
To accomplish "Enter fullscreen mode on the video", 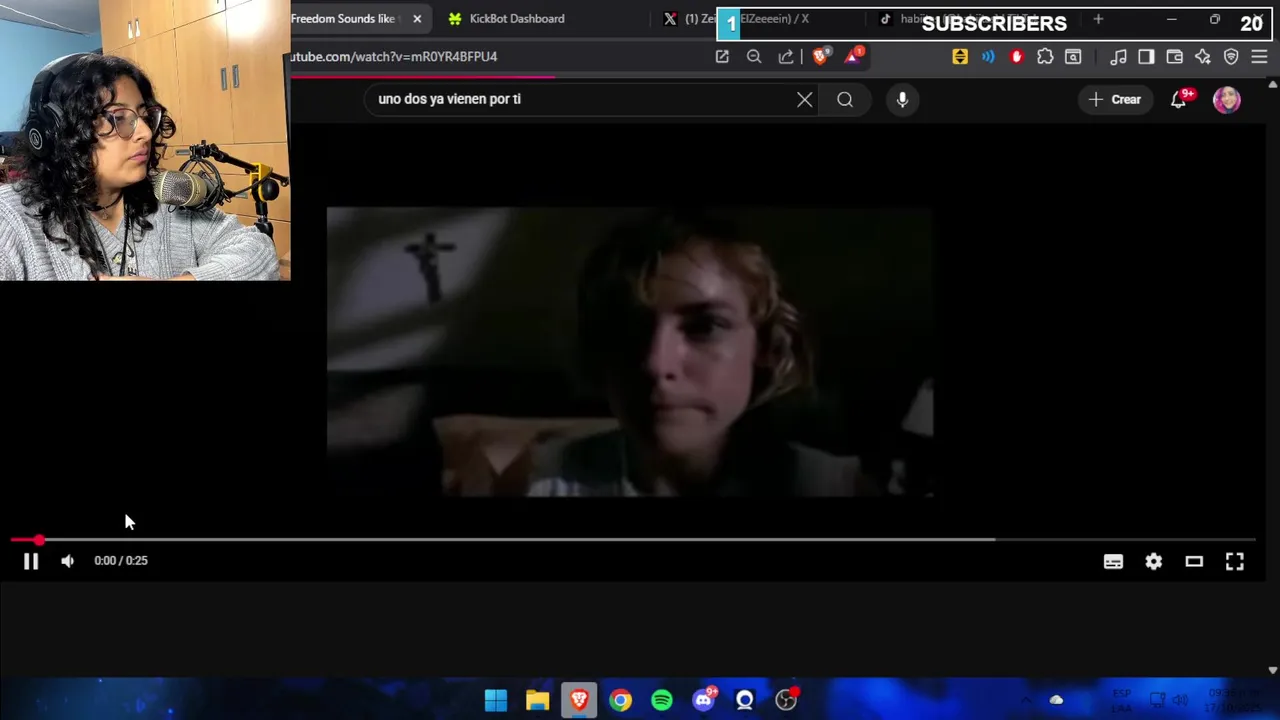I will 1235,562.
